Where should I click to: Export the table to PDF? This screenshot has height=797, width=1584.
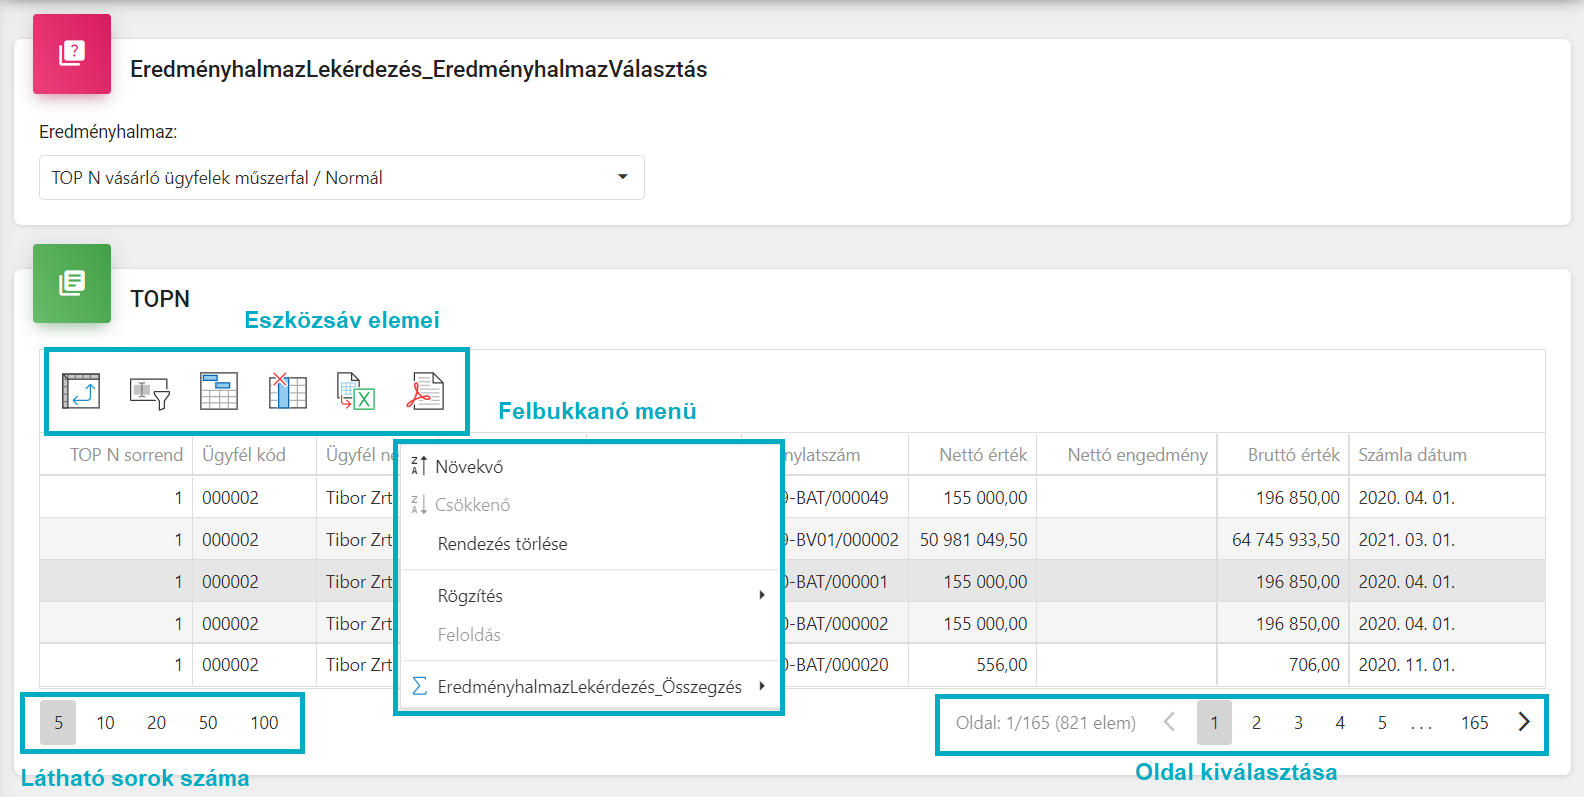coord(425,391)
